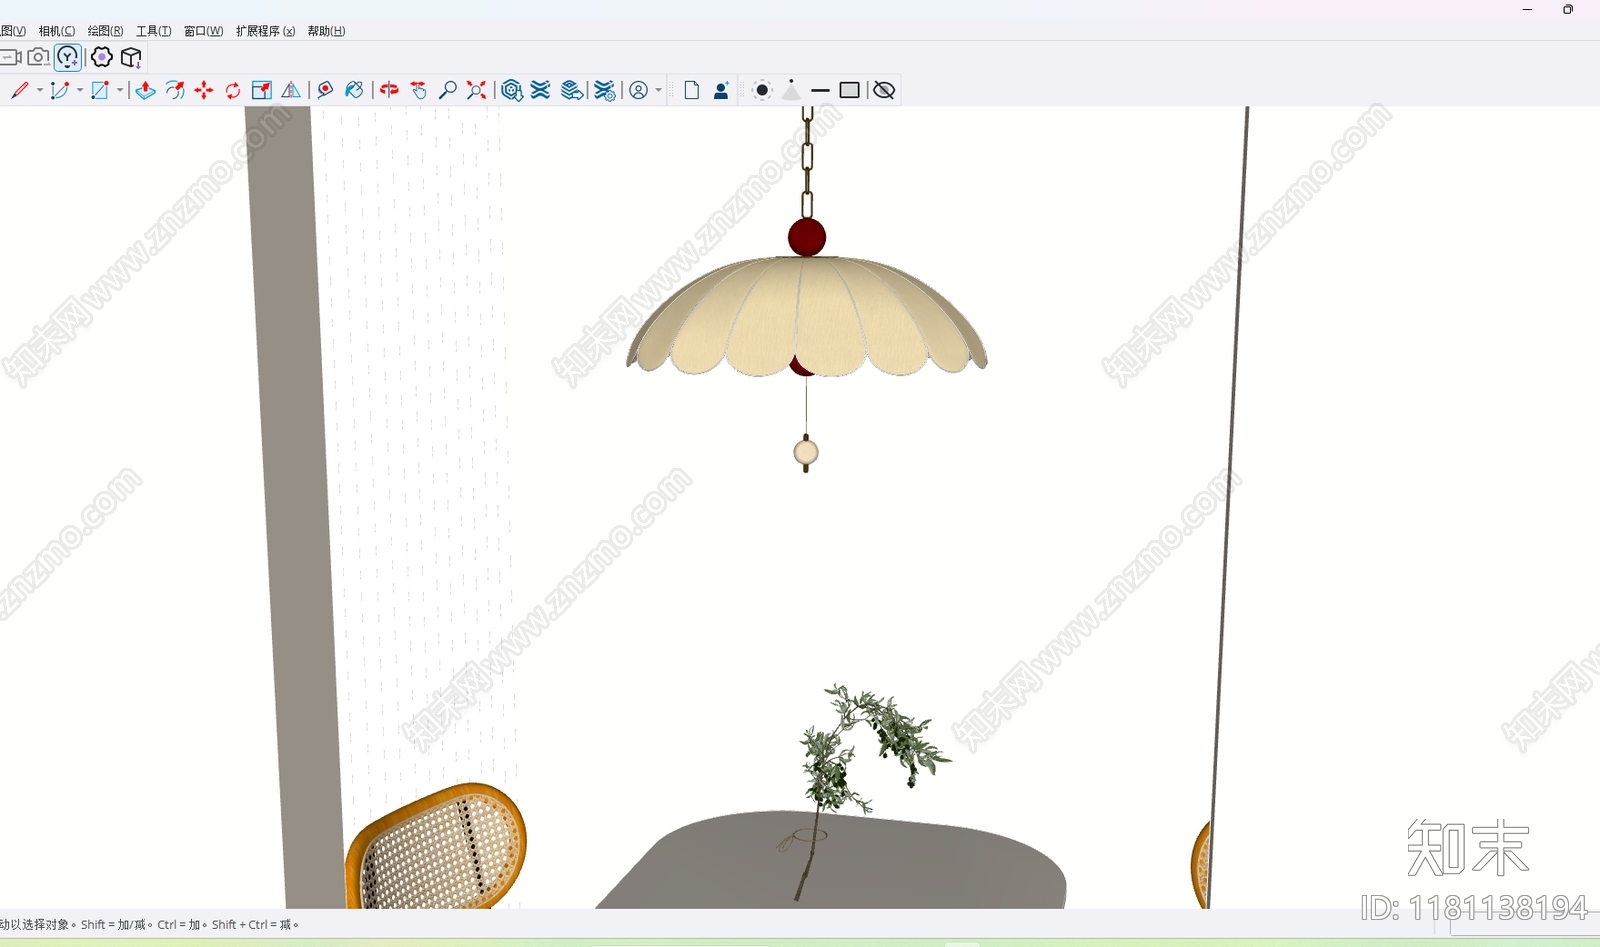Click the user account profile icon

click(x=639, y=90)
